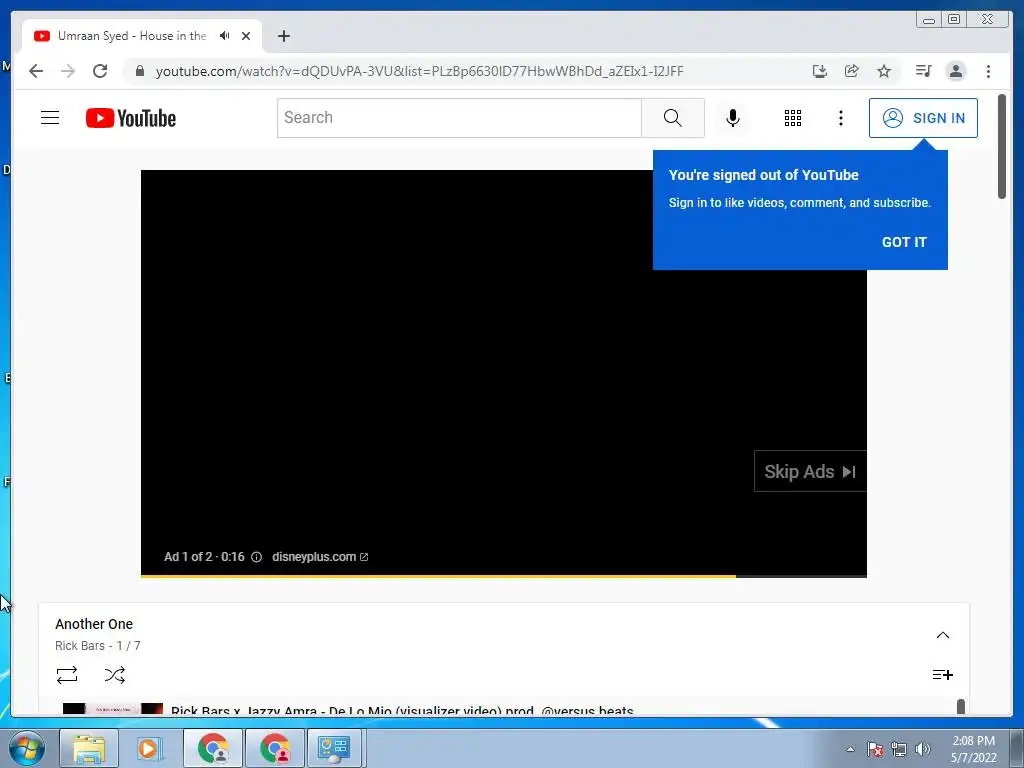Start voice search with the microphone

point(733,118)
